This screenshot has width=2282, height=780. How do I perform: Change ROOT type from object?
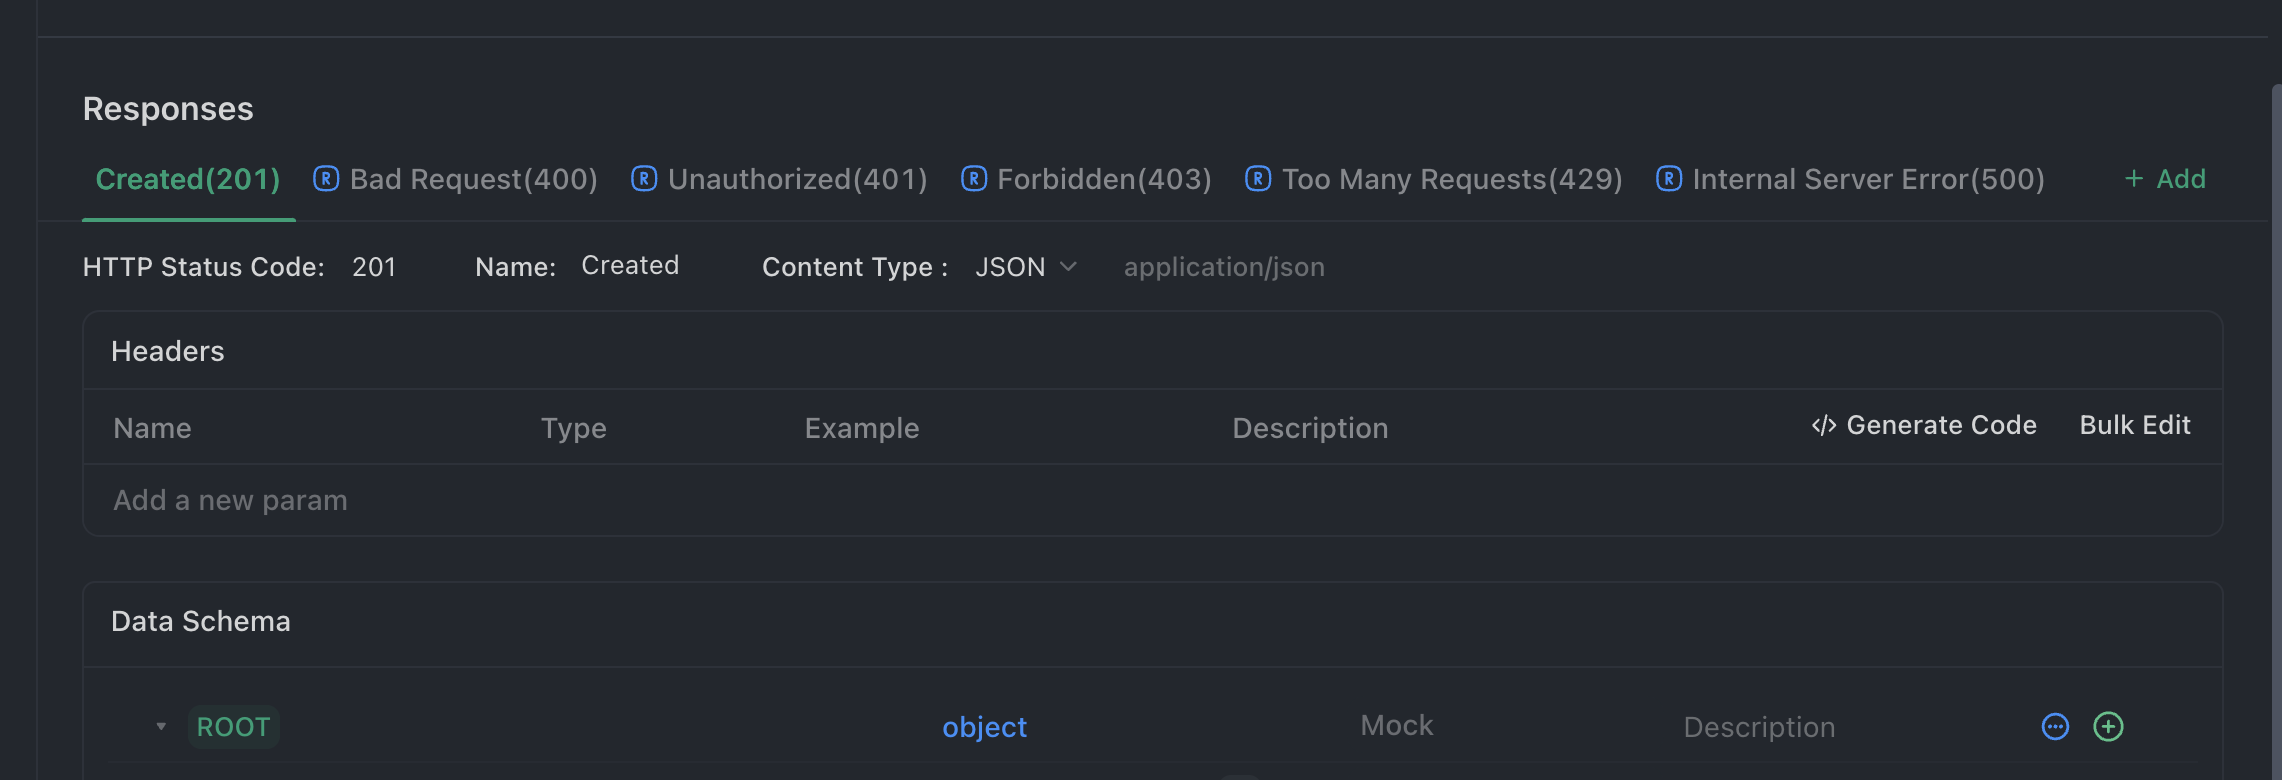pyautogui.click(x=984, y=727)
